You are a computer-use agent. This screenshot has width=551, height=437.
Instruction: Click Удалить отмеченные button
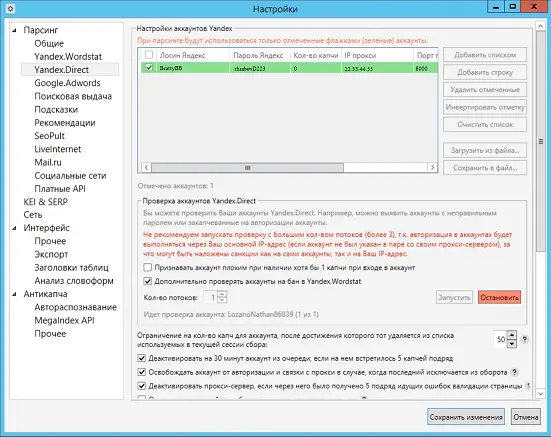pyautogui.click(x=485, y=90)
